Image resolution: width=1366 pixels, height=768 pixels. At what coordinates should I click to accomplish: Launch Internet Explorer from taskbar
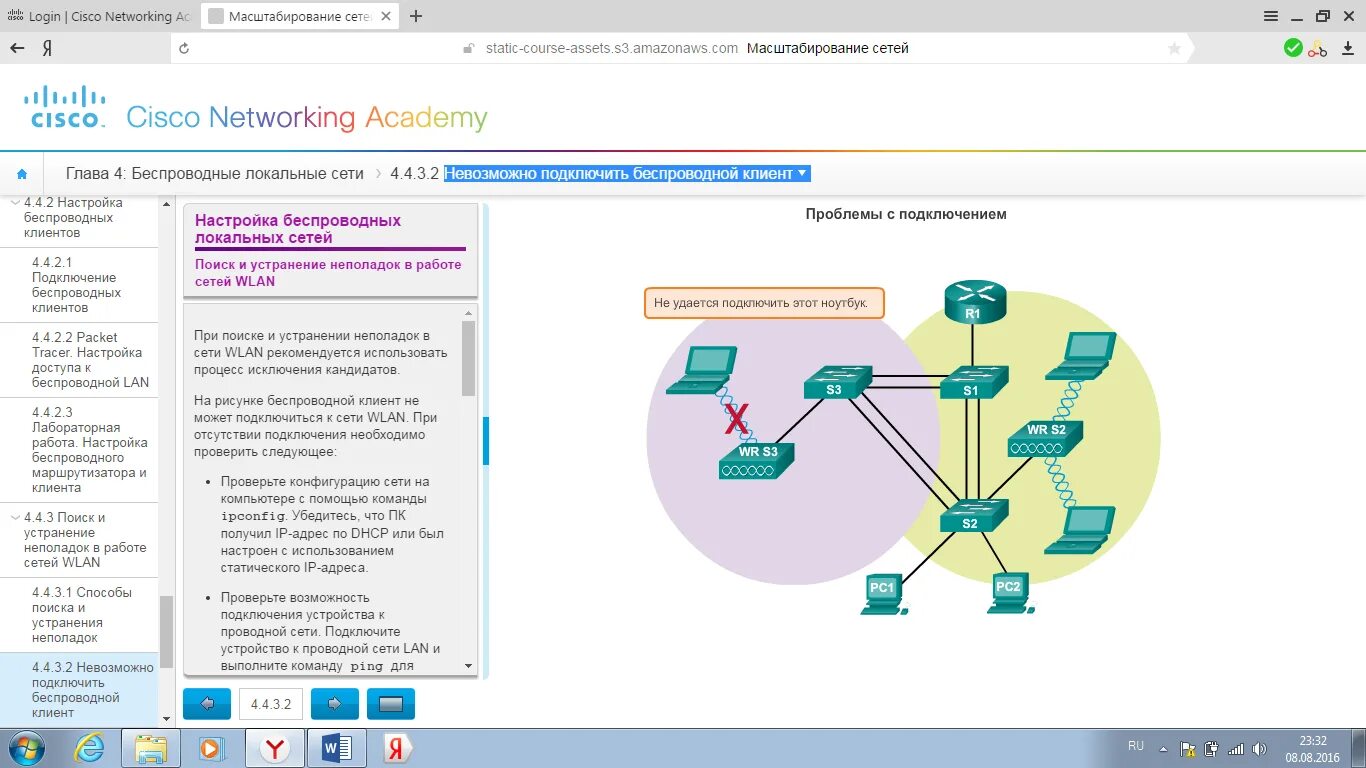89,748
